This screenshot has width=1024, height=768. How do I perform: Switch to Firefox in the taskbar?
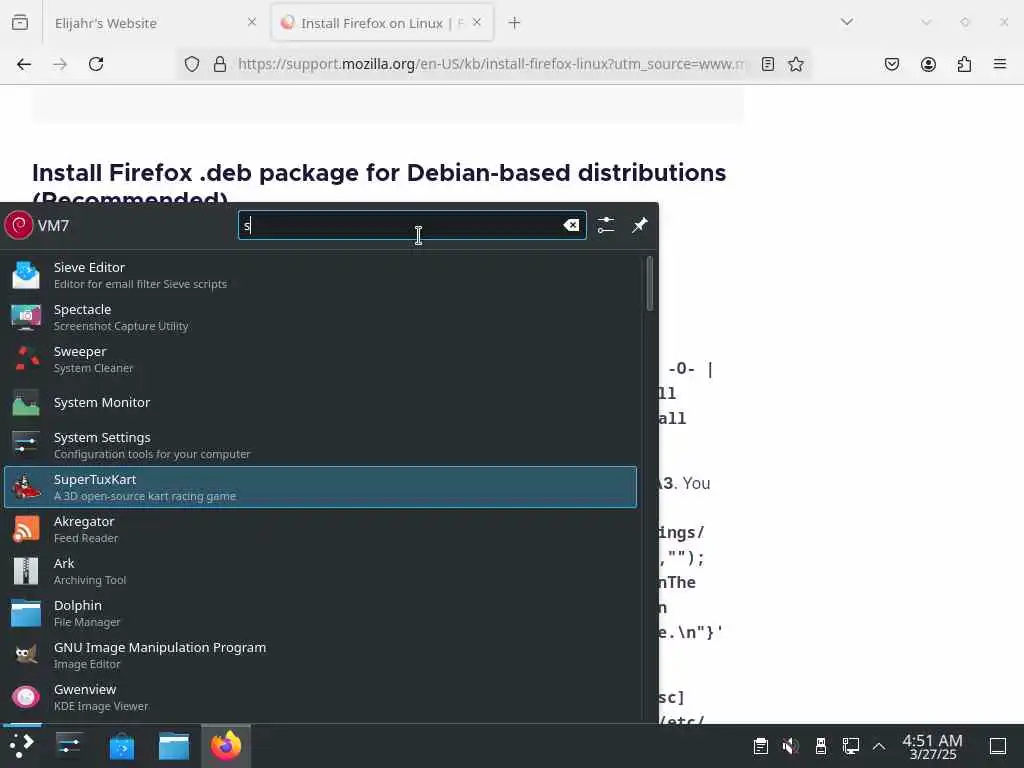(226, 746)
